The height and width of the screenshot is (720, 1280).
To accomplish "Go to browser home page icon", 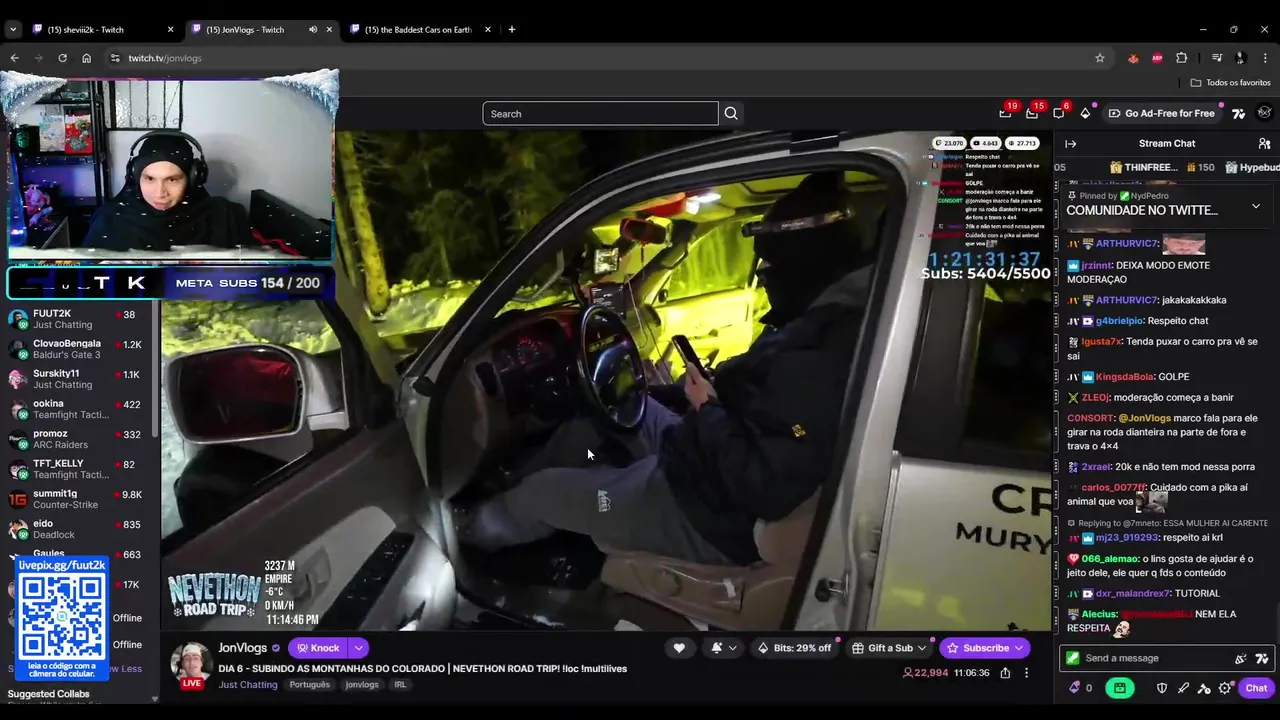I will pos(86,58).
